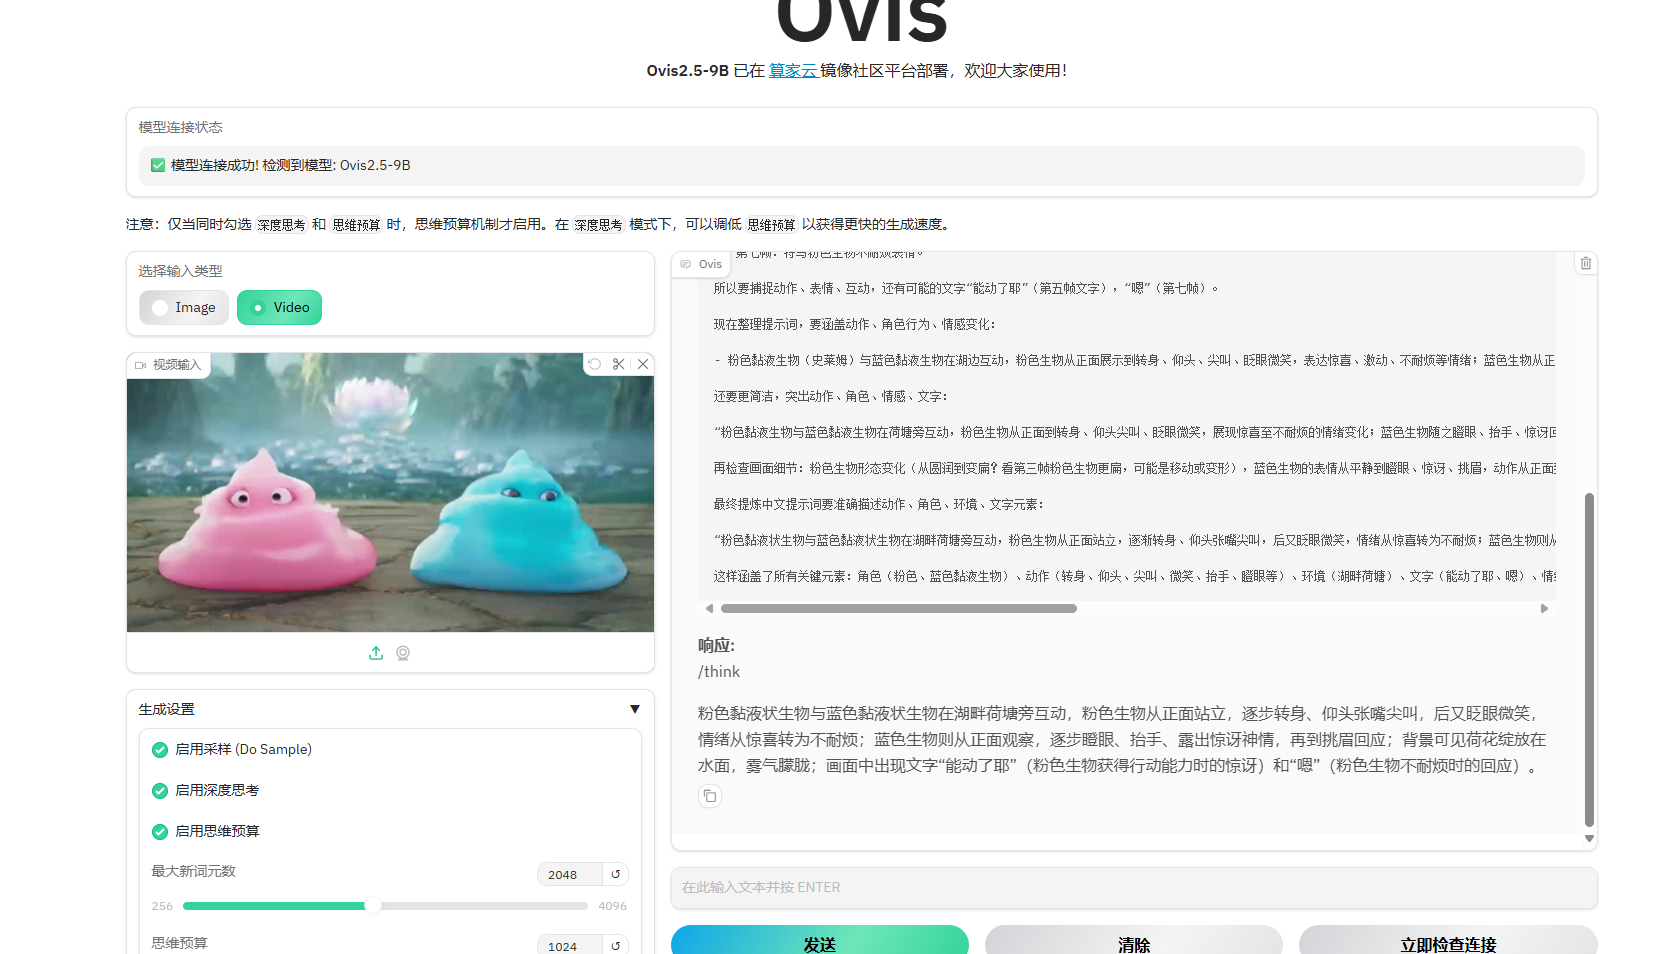Click the message text input box
This screenshot has width=1657, height=954.
pyautogui.click(x=1134, y=887)
